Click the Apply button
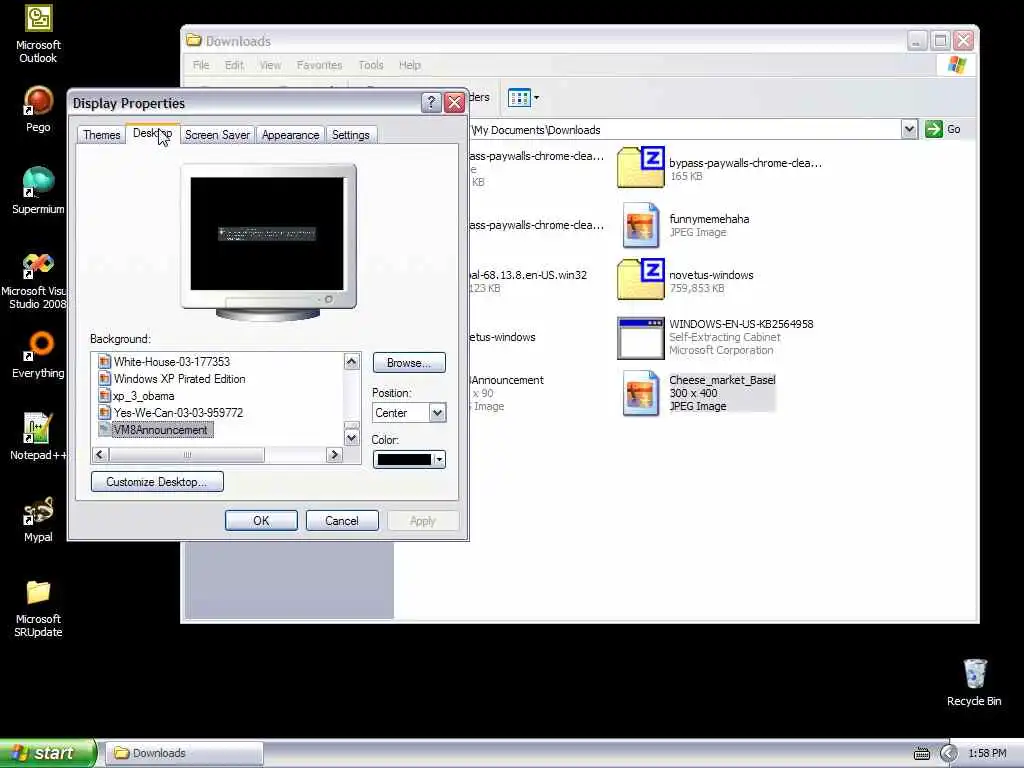The height and width of the screenshot is (768, 1024). tap(423, 520)
